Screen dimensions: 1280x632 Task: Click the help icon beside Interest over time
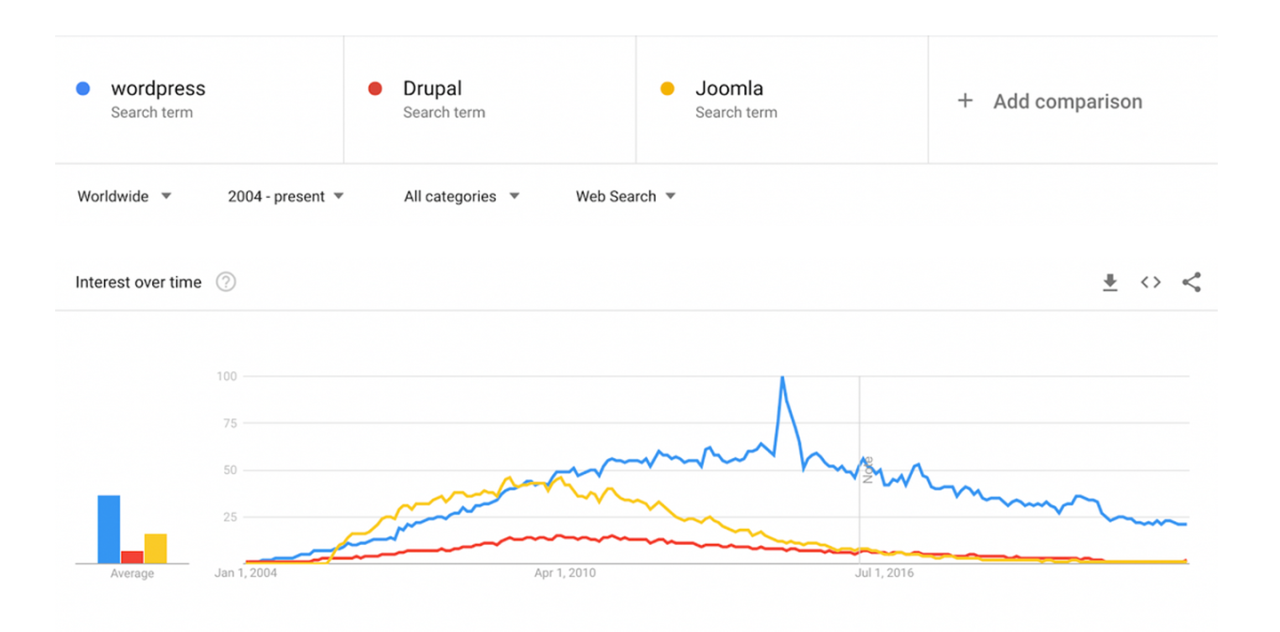tap(226, 282)
